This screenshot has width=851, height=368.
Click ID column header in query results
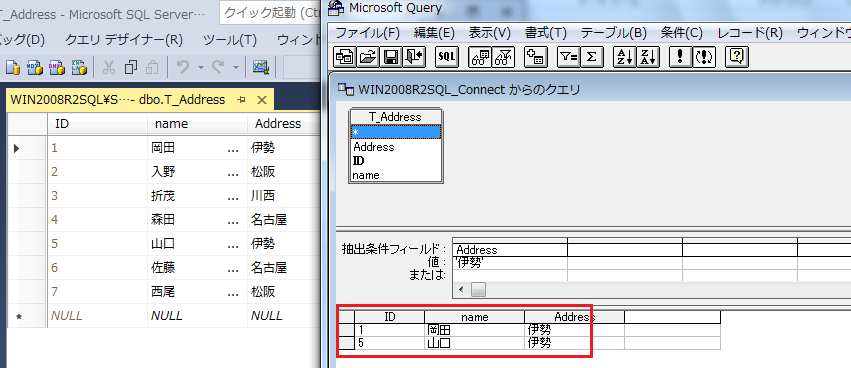[389, 317]
